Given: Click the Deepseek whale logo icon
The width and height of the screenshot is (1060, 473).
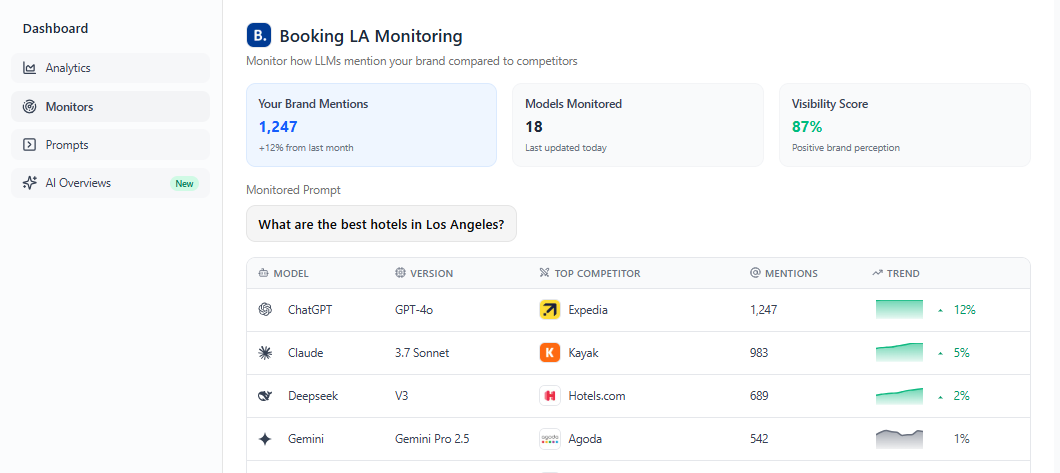Looking at the screenshot, I should 265,396.
